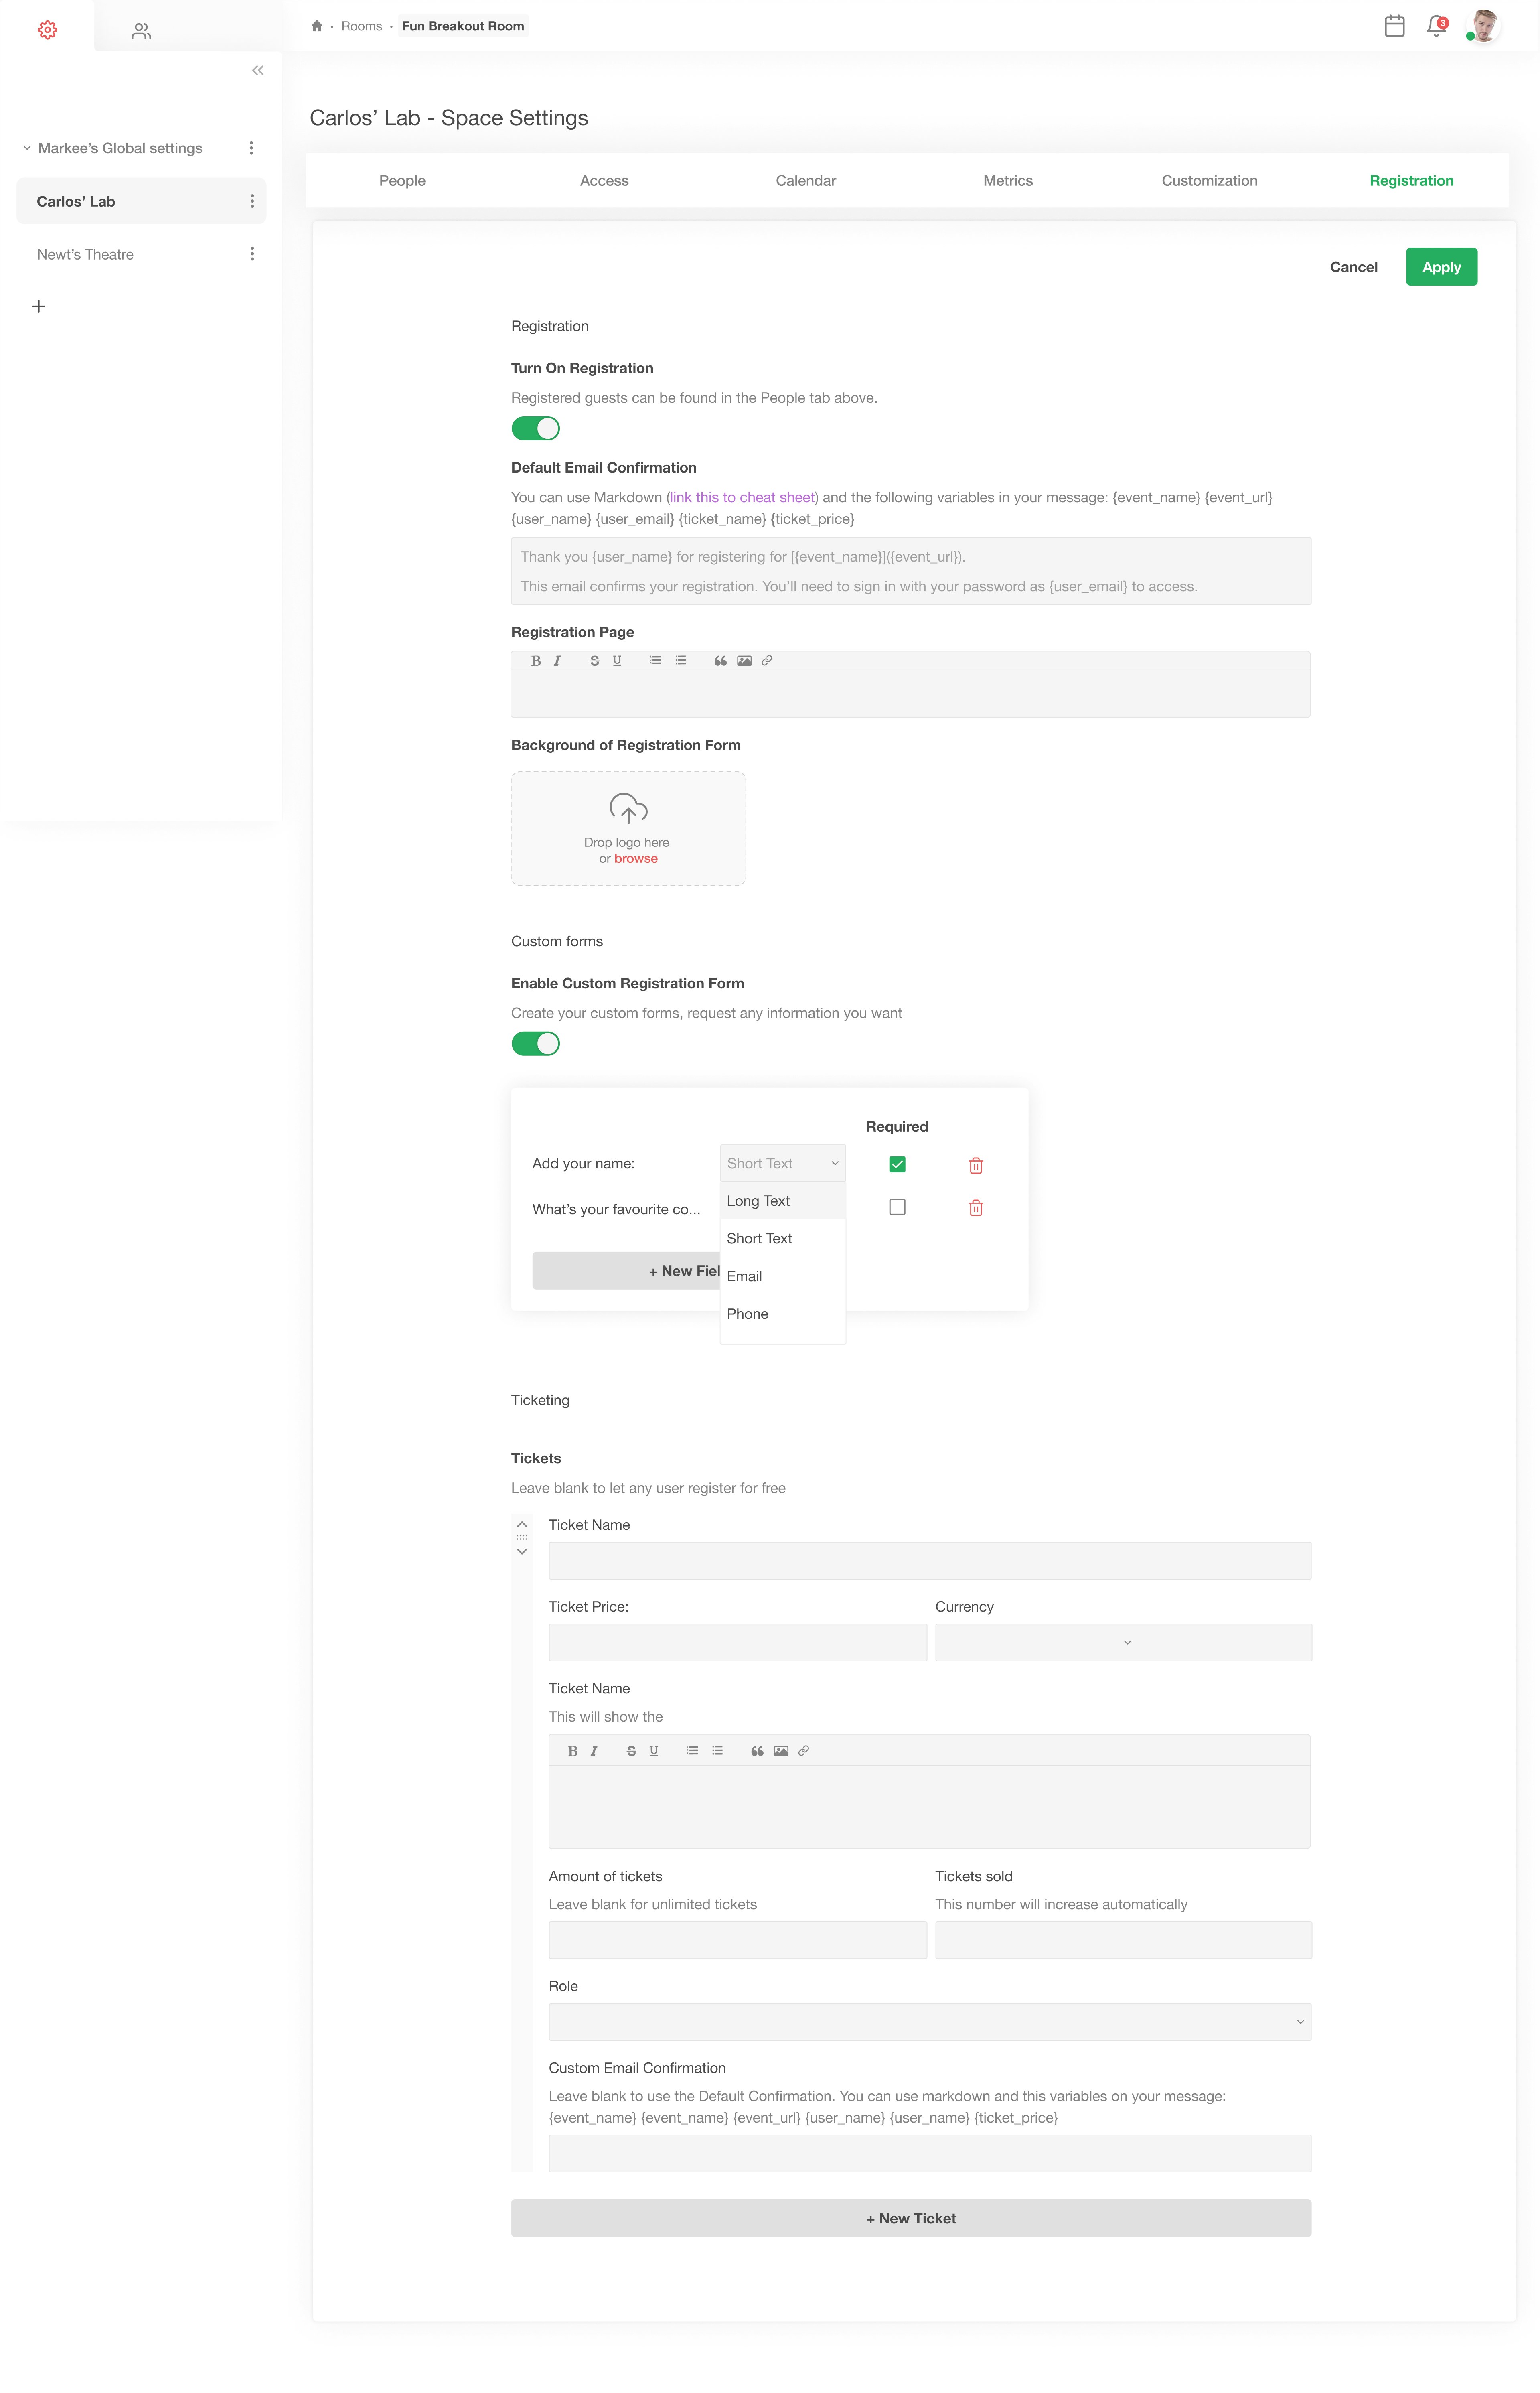Insert link in ticket description editor

click(x=804, y=1751)
